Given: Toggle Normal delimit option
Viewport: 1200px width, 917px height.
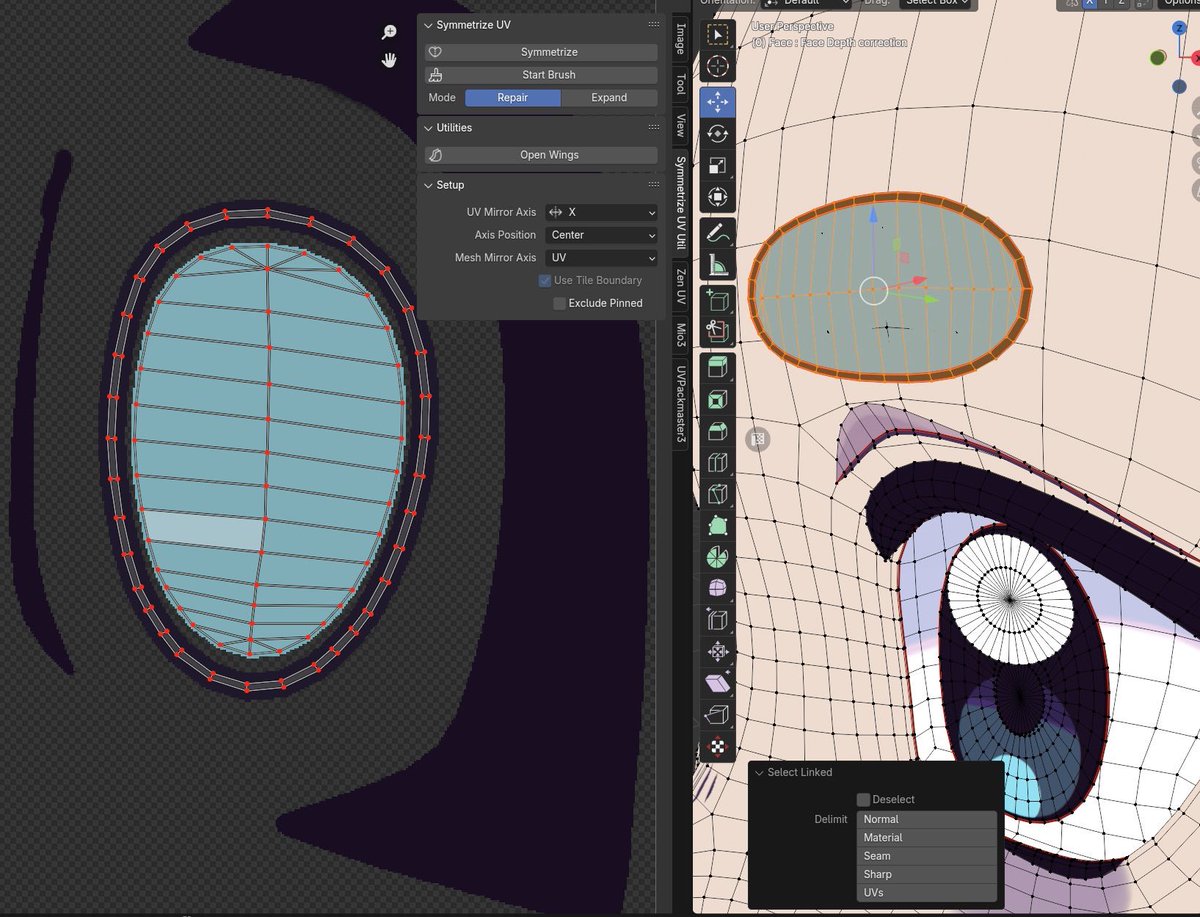Looking at the screenshot, I should pyautogui.click(x=927, y=819).
